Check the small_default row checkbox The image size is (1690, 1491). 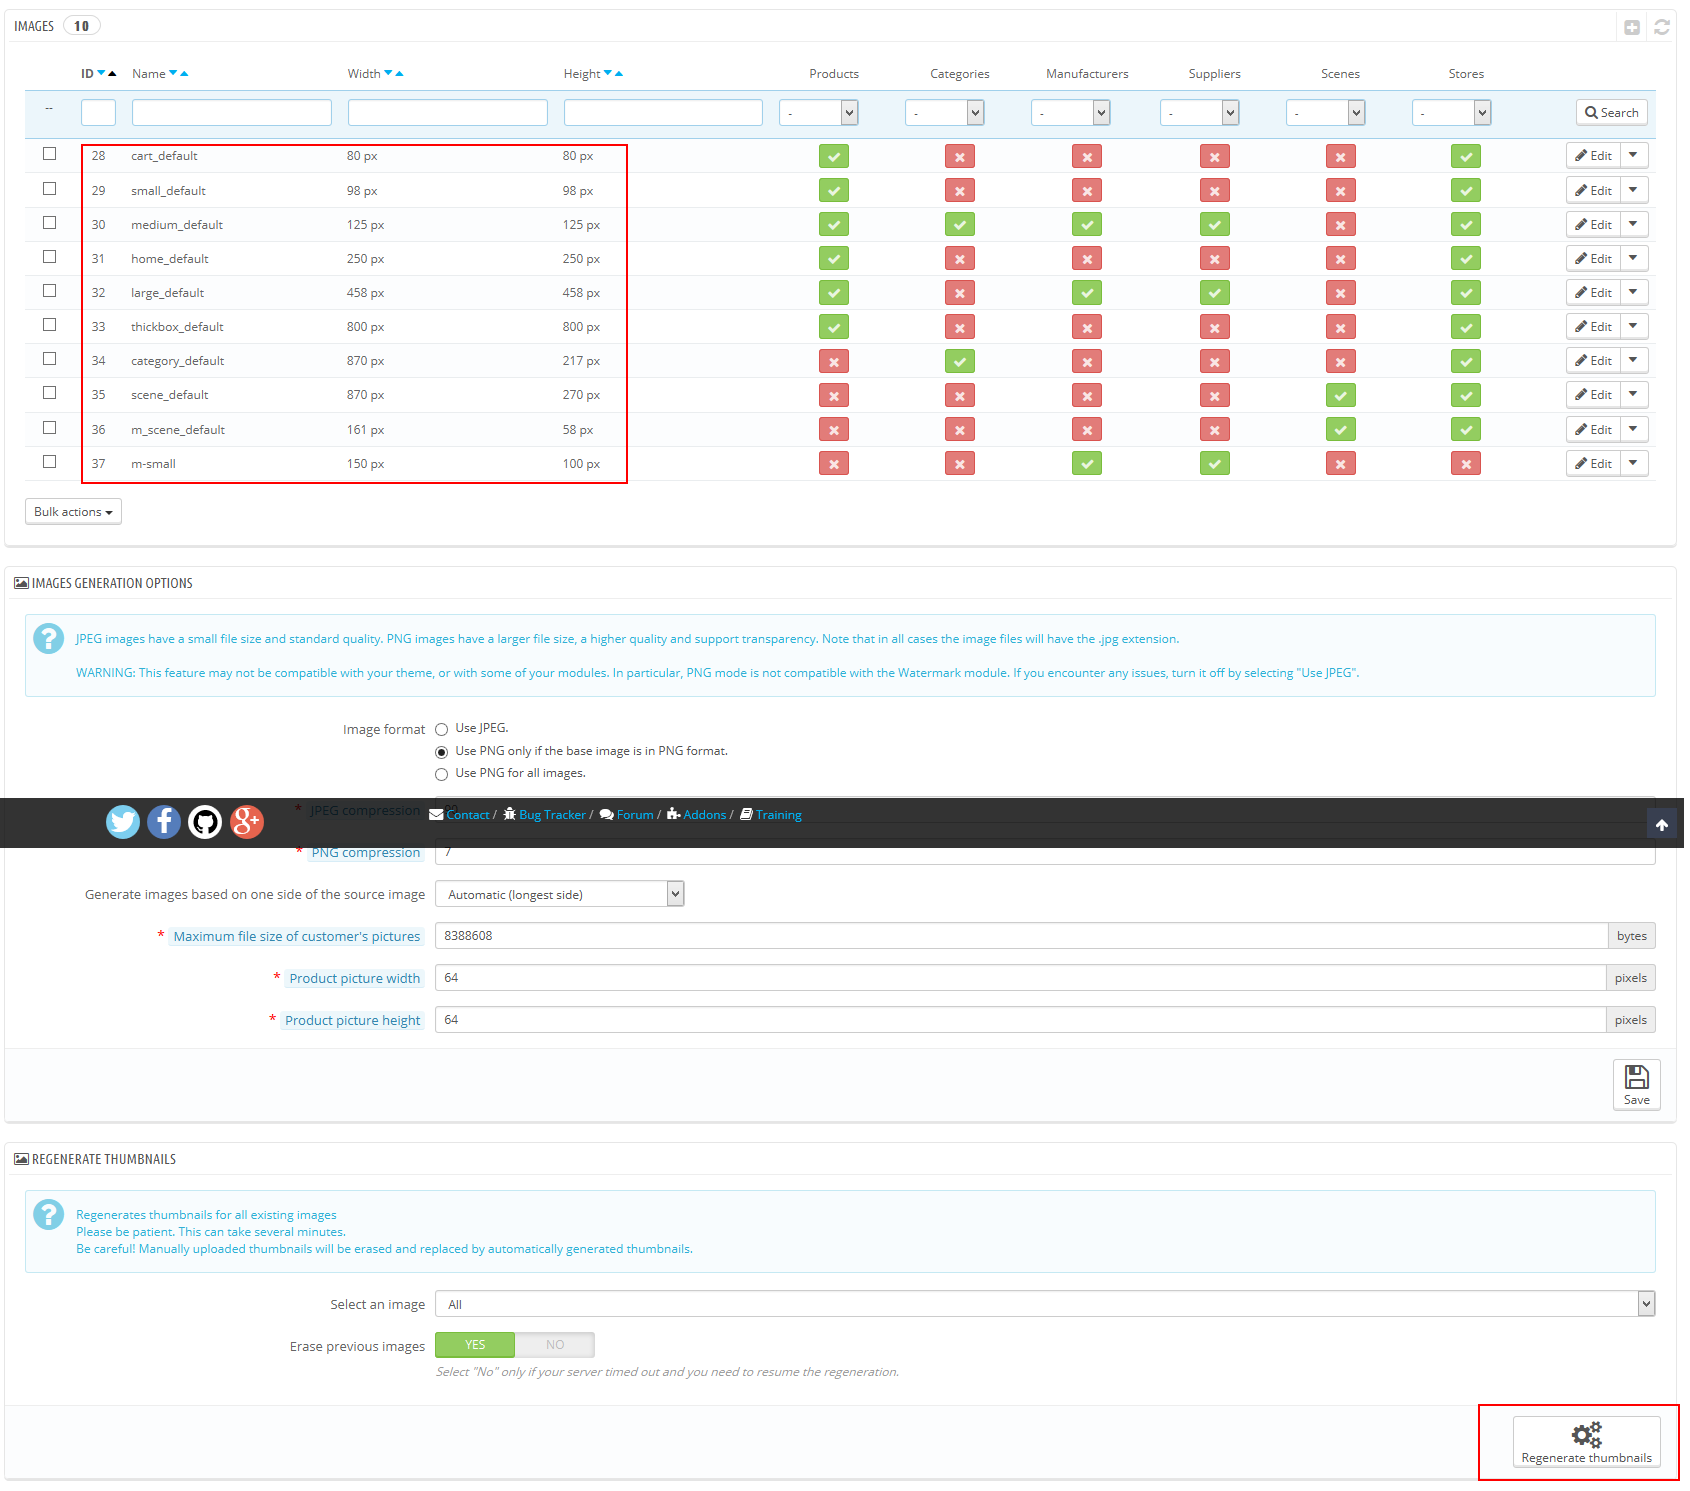[x=49, y=189]
